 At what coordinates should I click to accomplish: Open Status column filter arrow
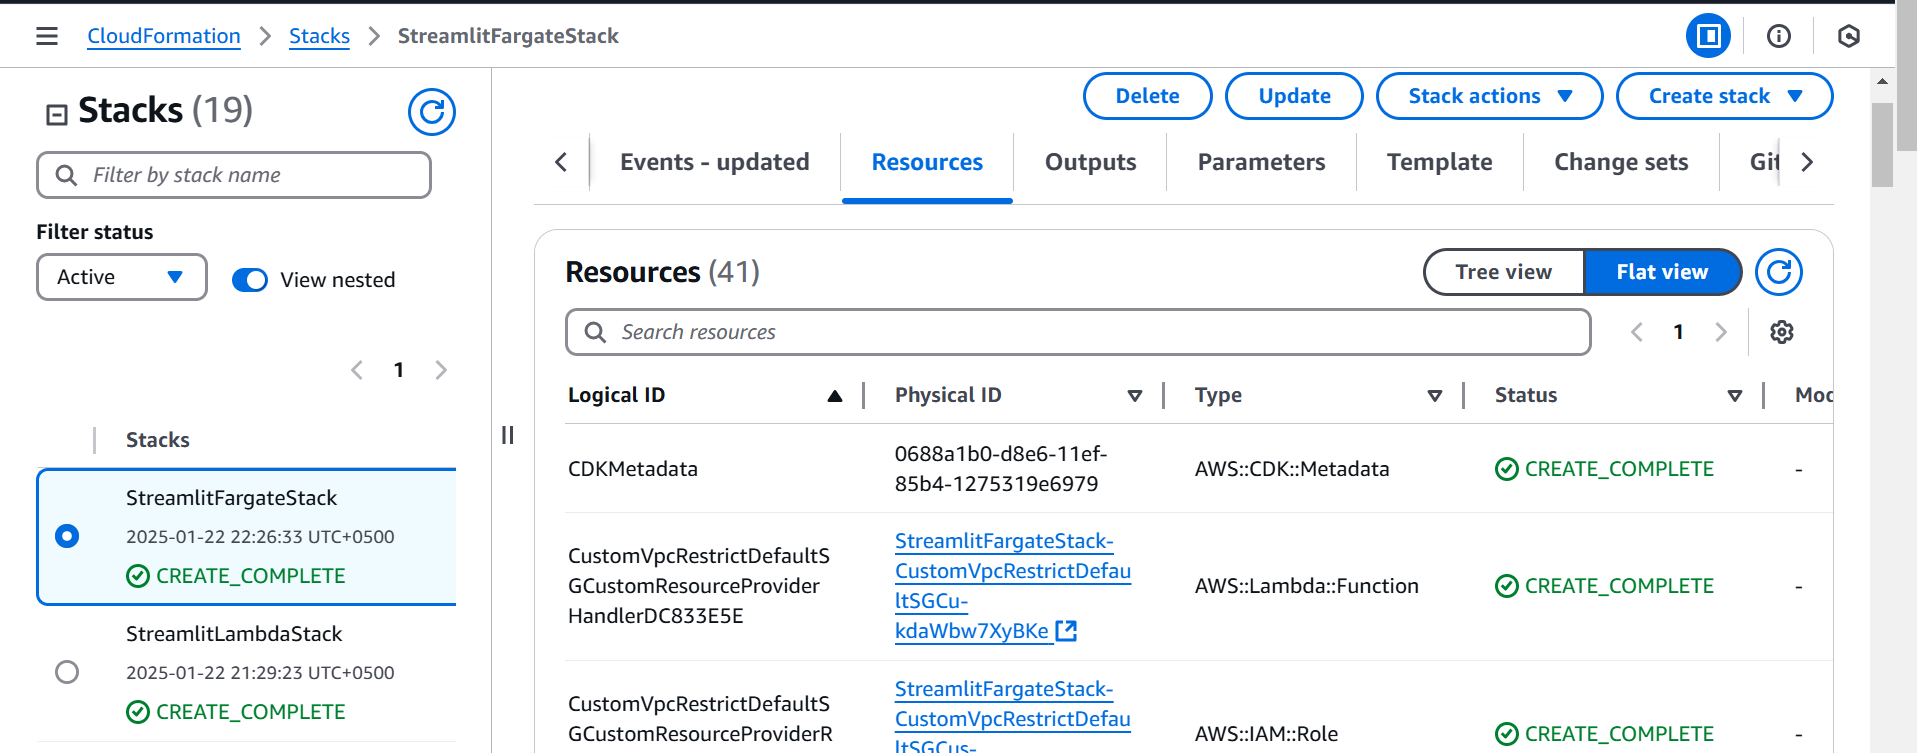(1735, 396)
